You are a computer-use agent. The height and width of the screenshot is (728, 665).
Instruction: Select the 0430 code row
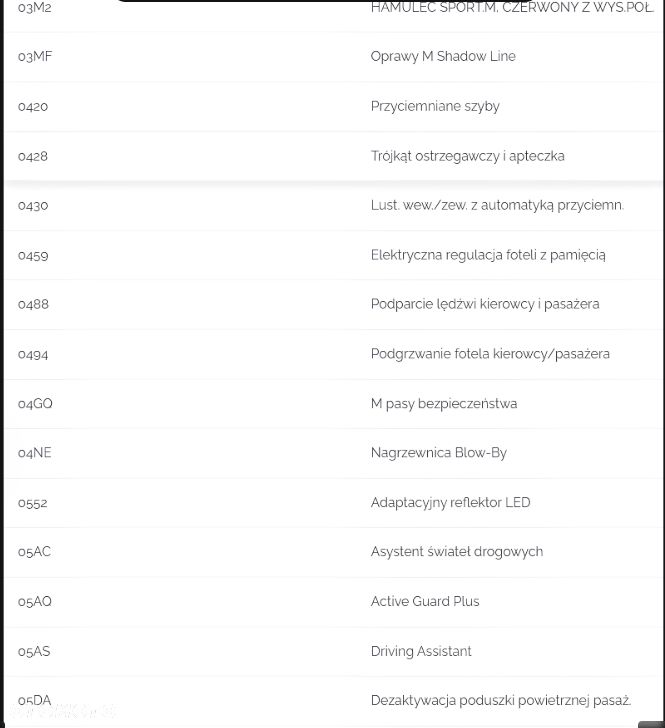click(x=333, y=206)
